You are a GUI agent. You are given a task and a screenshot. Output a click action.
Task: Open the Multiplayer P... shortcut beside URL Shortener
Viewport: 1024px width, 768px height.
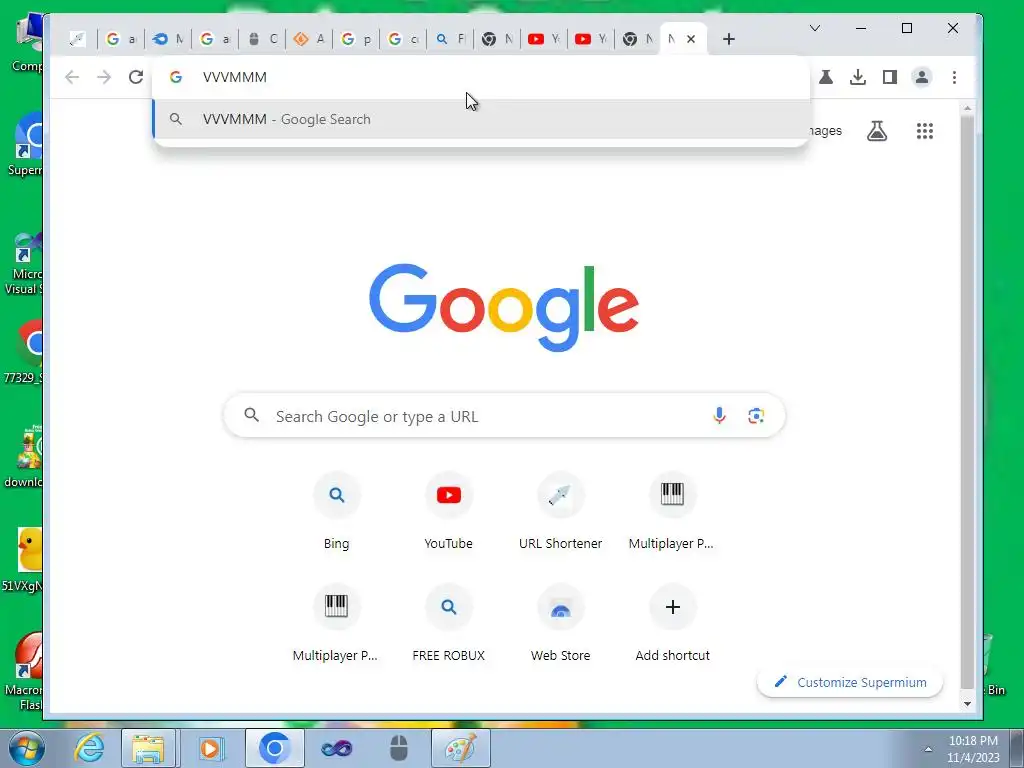pos(672,512)
